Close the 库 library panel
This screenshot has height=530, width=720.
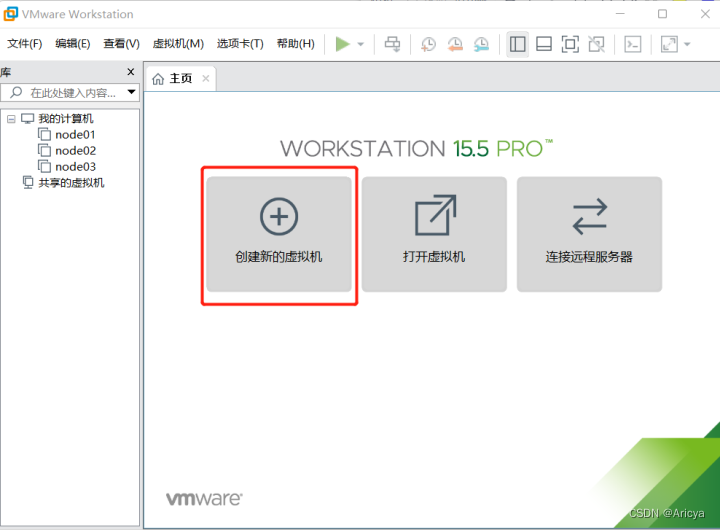[x=130, y=72]
